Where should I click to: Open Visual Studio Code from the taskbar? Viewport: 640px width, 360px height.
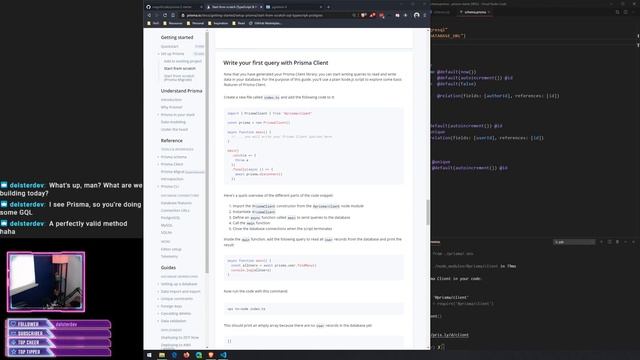[223, 355]
